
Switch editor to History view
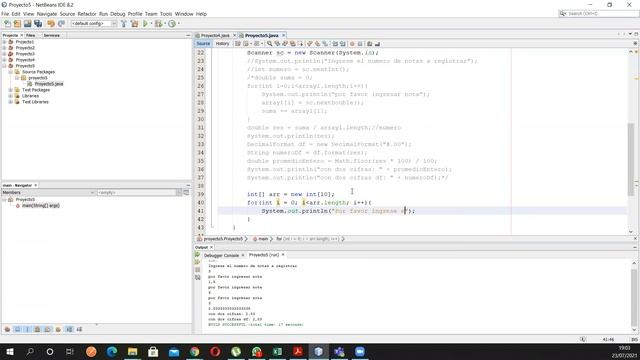[x=222, y=44]
